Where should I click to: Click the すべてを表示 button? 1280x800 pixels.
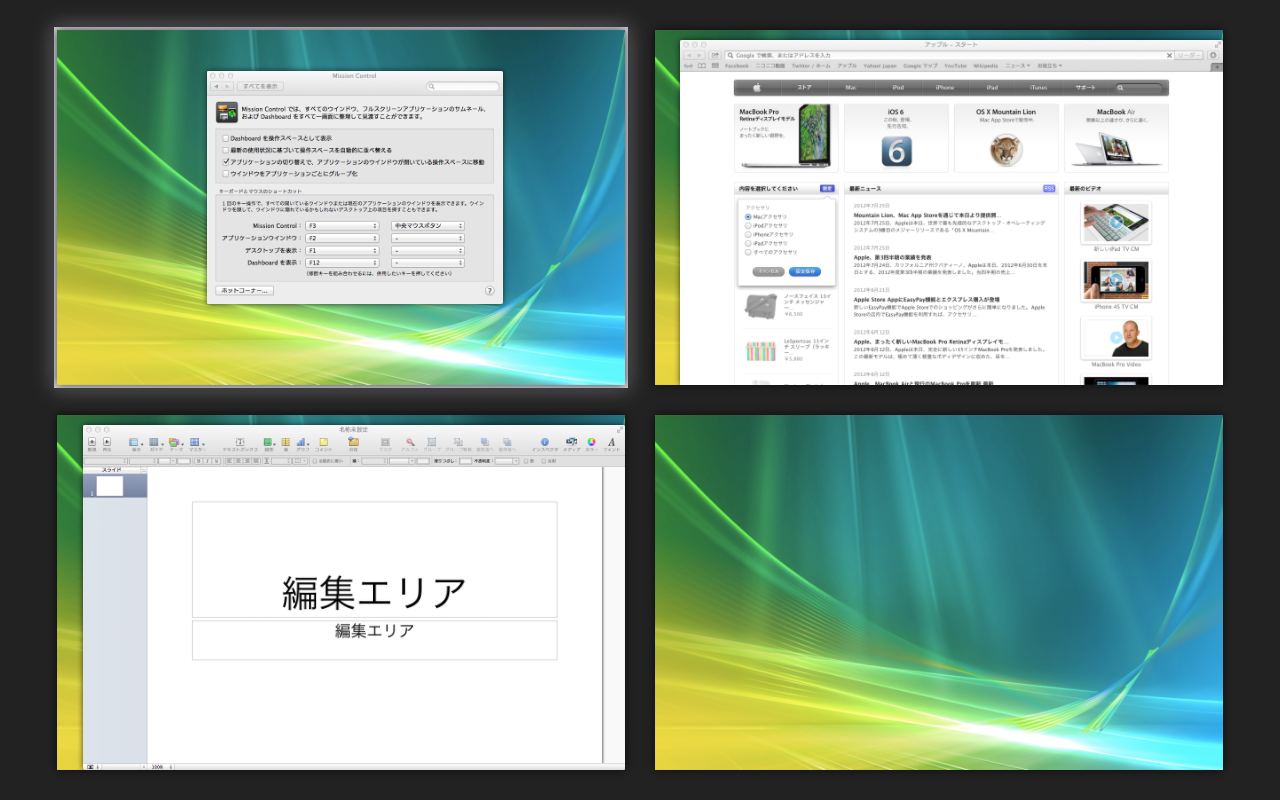[x=260, y=87]
